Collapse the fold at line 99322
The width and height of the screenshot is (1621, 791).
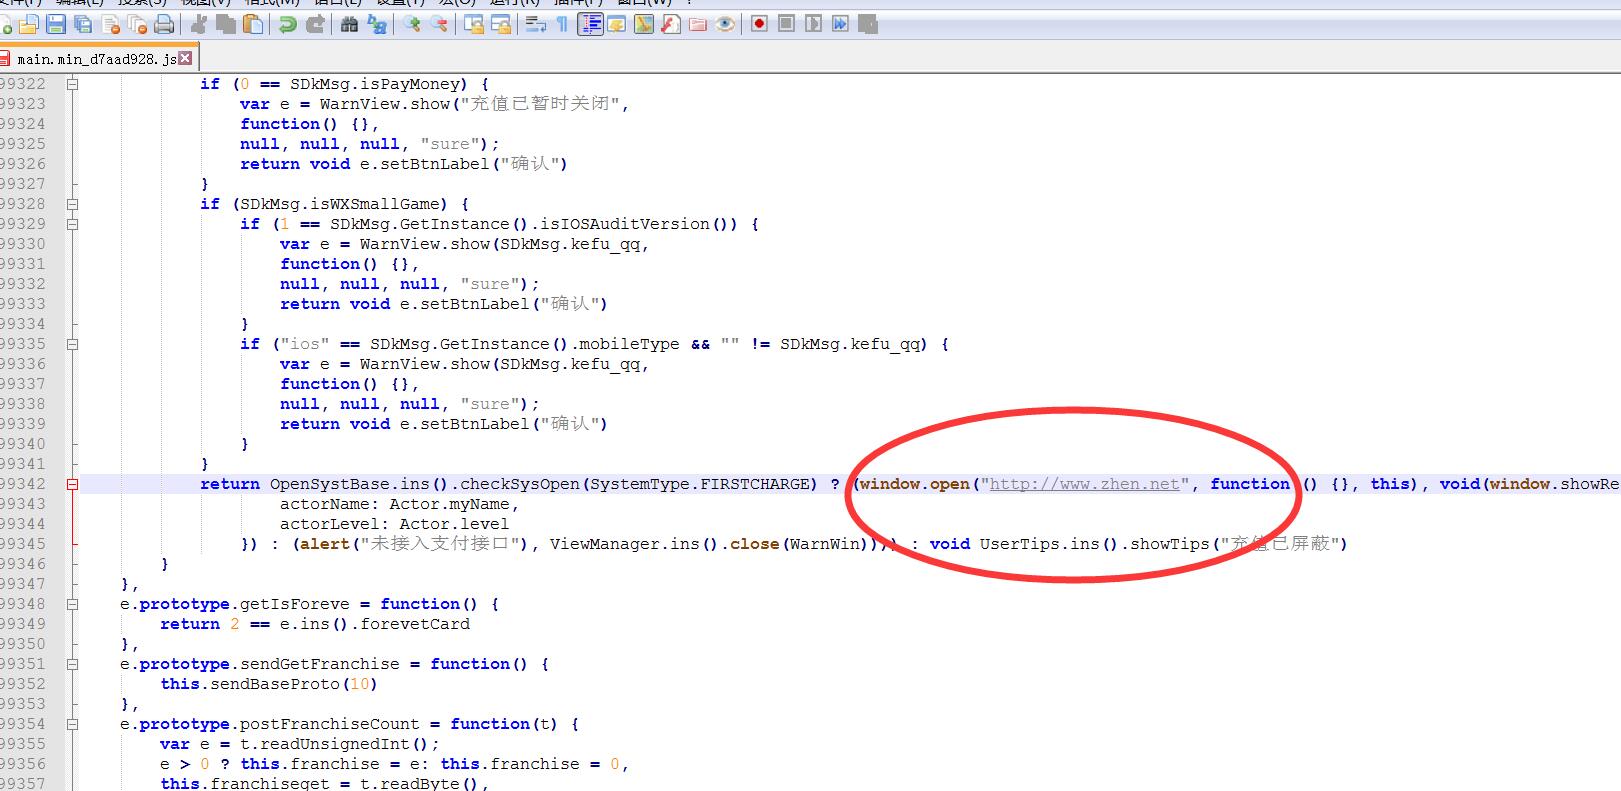coord(72,84)
